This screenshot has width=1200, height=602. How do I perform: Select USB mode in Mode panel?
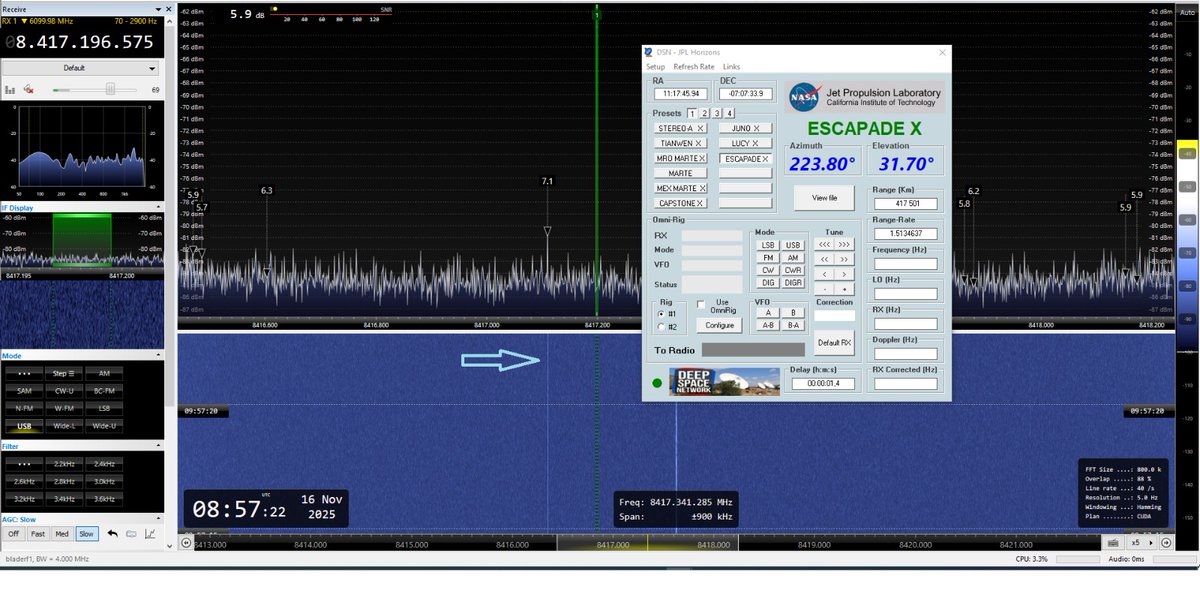(23, 426)
